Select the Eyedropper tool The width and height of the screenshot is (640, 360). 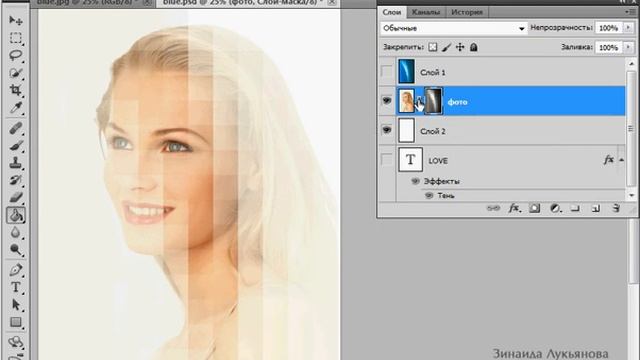(x=16, y=108)
